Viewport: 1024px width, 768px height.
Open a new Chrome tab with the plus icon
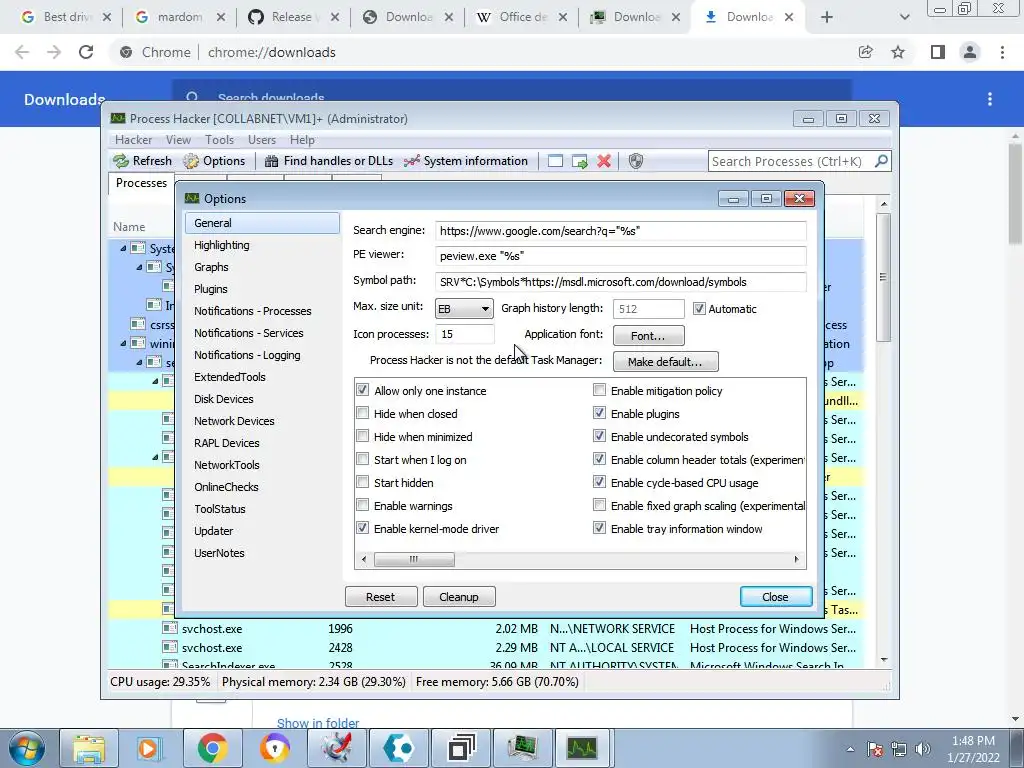click(x=827, y=17)
